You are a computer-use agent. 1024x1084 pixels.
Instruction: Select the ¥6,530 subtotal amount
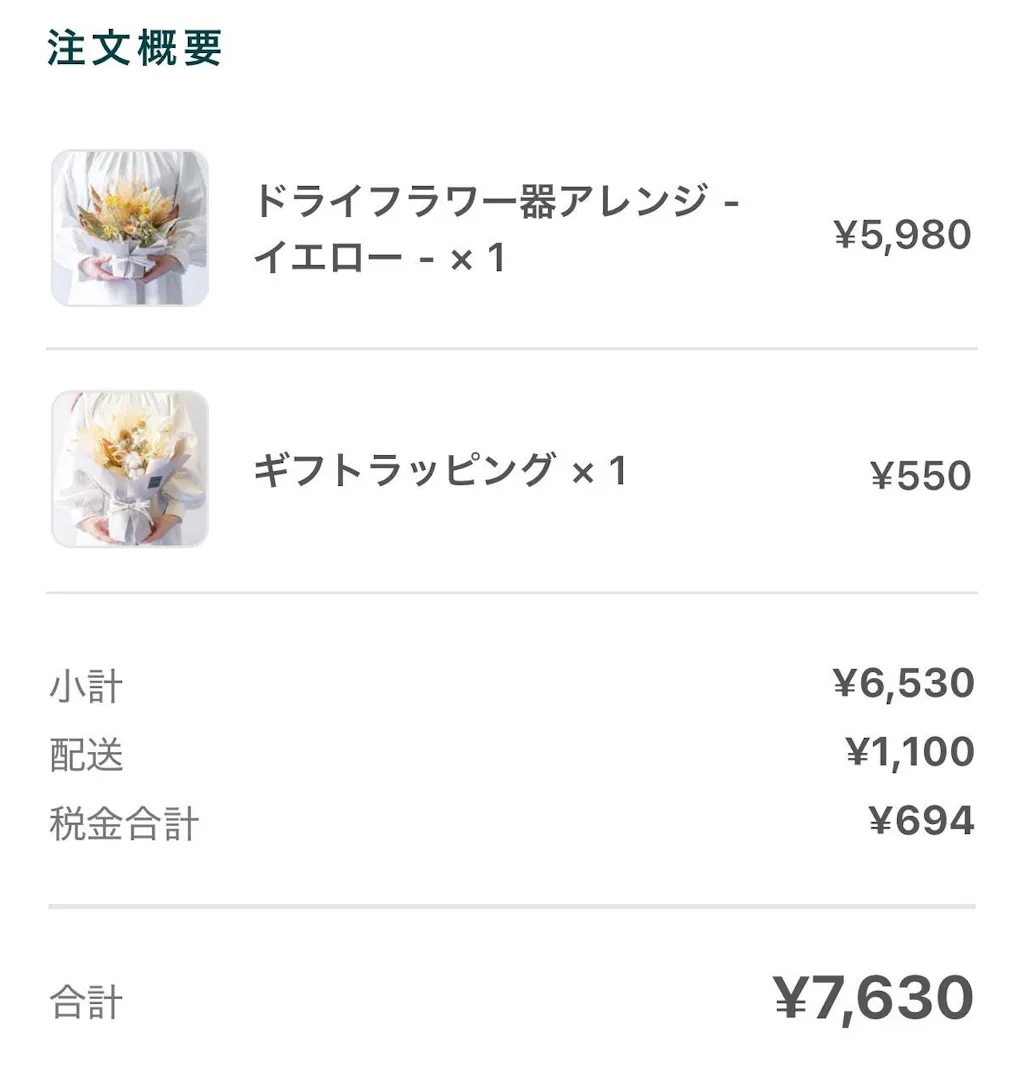[x=903, y=684]
